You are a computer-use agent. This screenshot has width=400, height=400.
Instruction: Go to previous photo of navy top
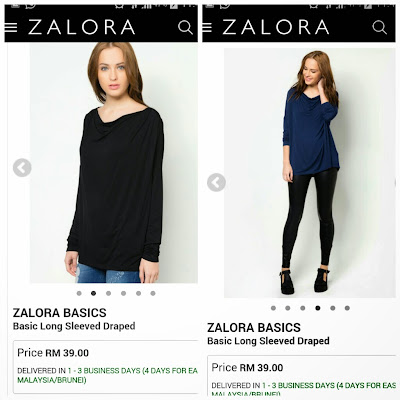click(x=216, y=182)
